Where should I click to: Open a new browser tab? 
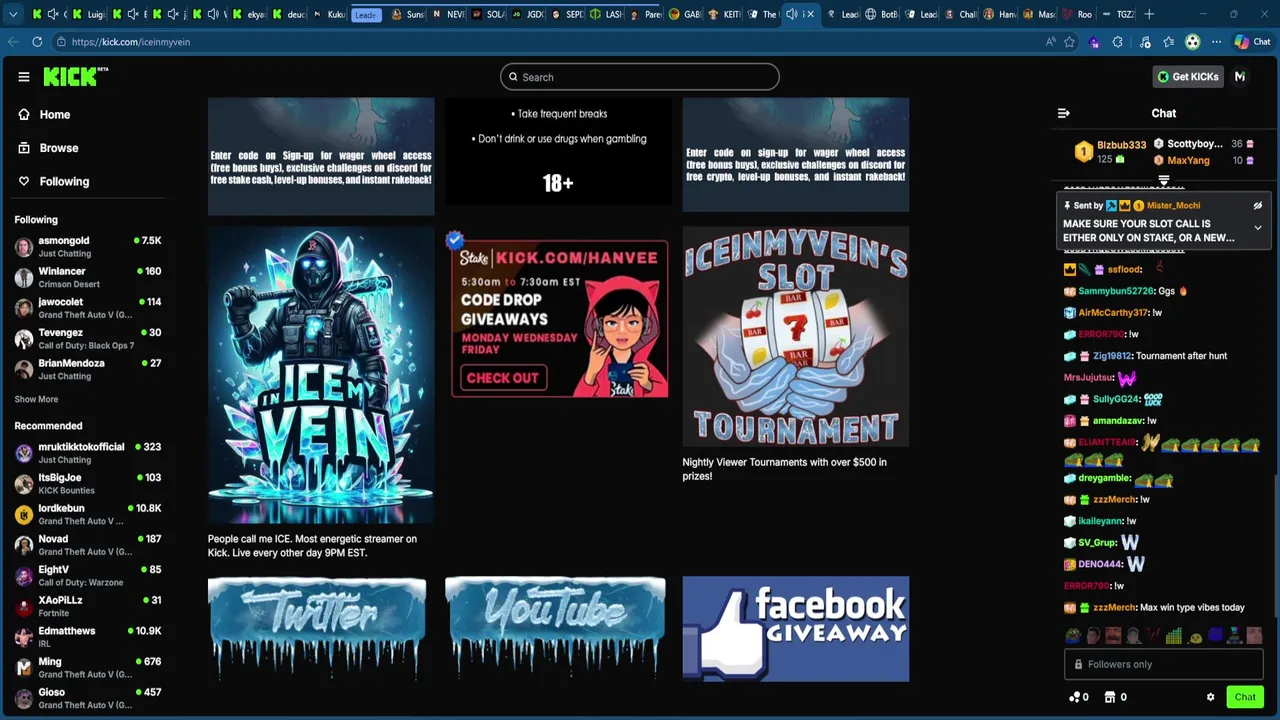[x=1149, y=14]
